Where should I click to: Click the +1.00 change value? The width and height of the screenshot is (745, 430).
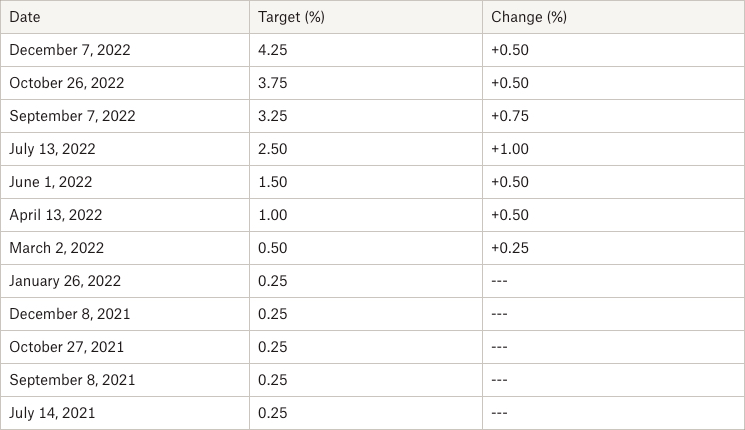point(510,149)
